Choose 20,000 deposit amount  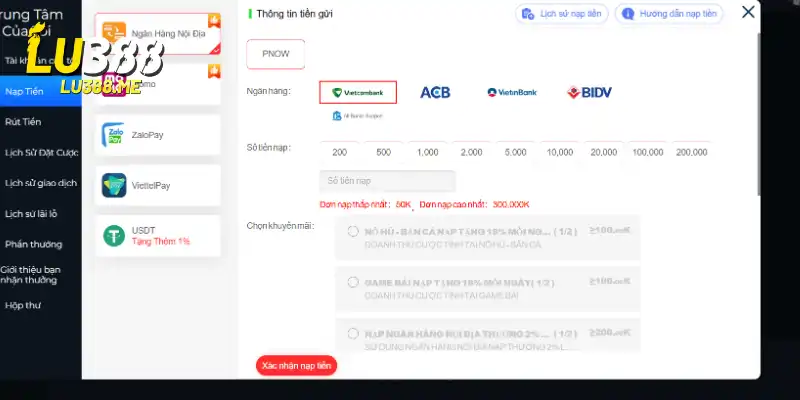point(604,152)
